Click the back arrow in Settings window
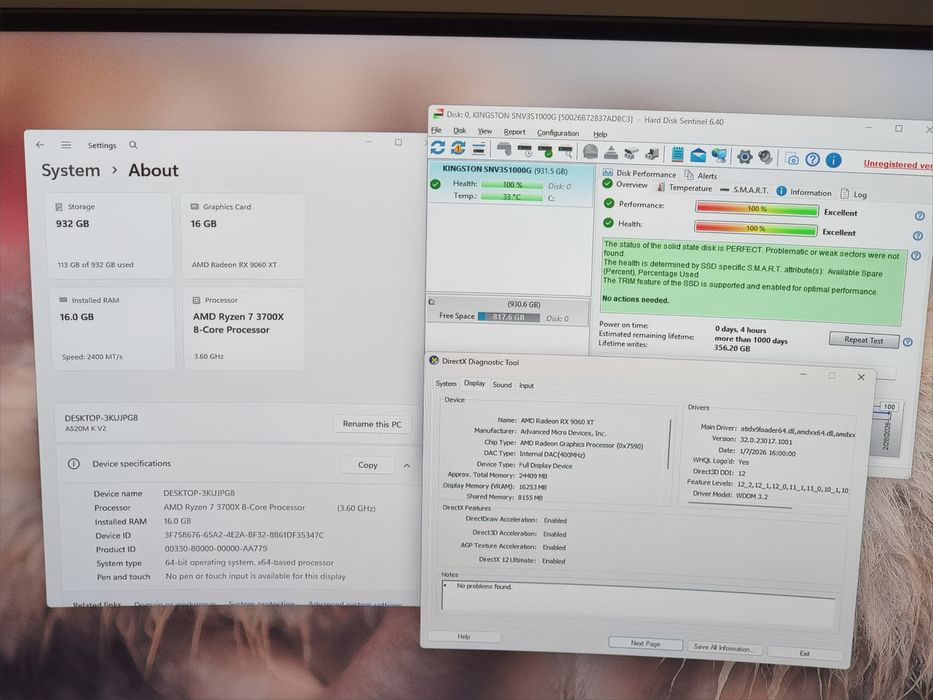The width and height of the screenshot is (933, 700). [40, 145]
